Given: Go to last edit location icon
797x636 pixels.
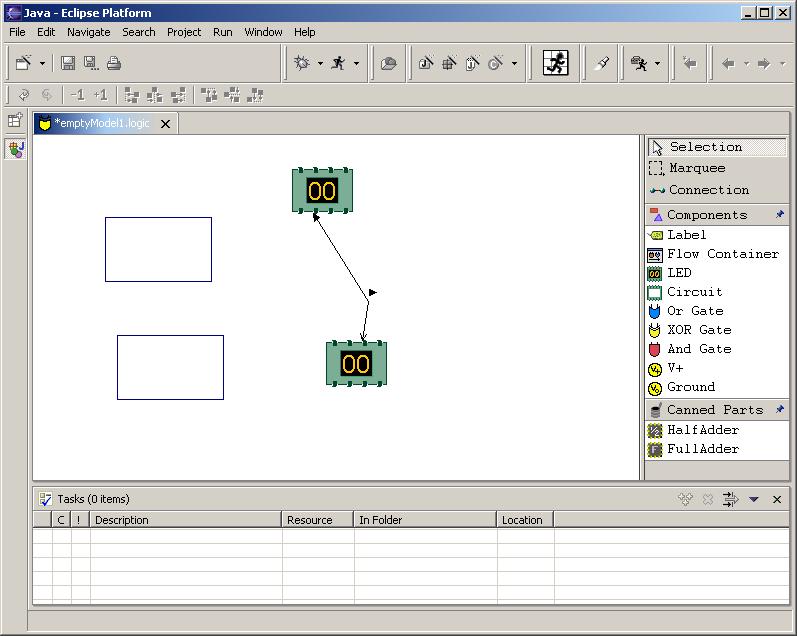Looking at the screenshot, I should pyautogui.click(x=690, y=63).
